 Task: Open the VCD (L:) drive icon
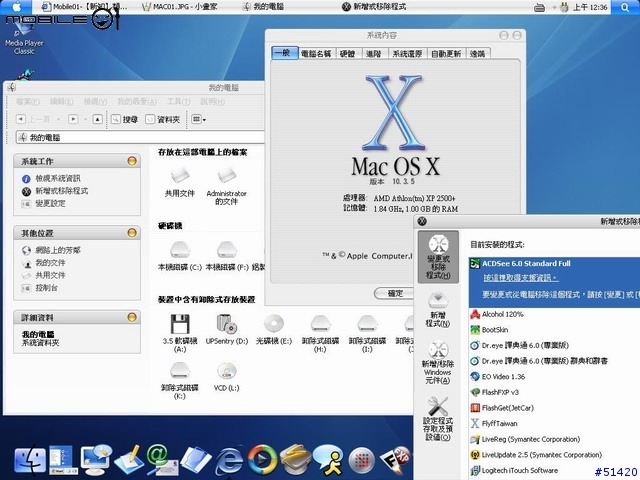point(227,371)
